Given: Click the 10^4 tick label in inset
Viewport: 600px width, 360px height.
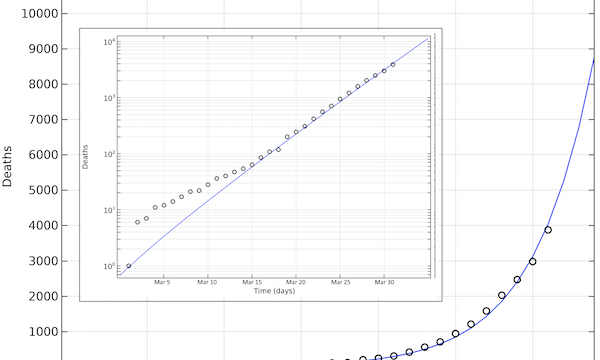Looking at the screenshot, I should [109, 41].
